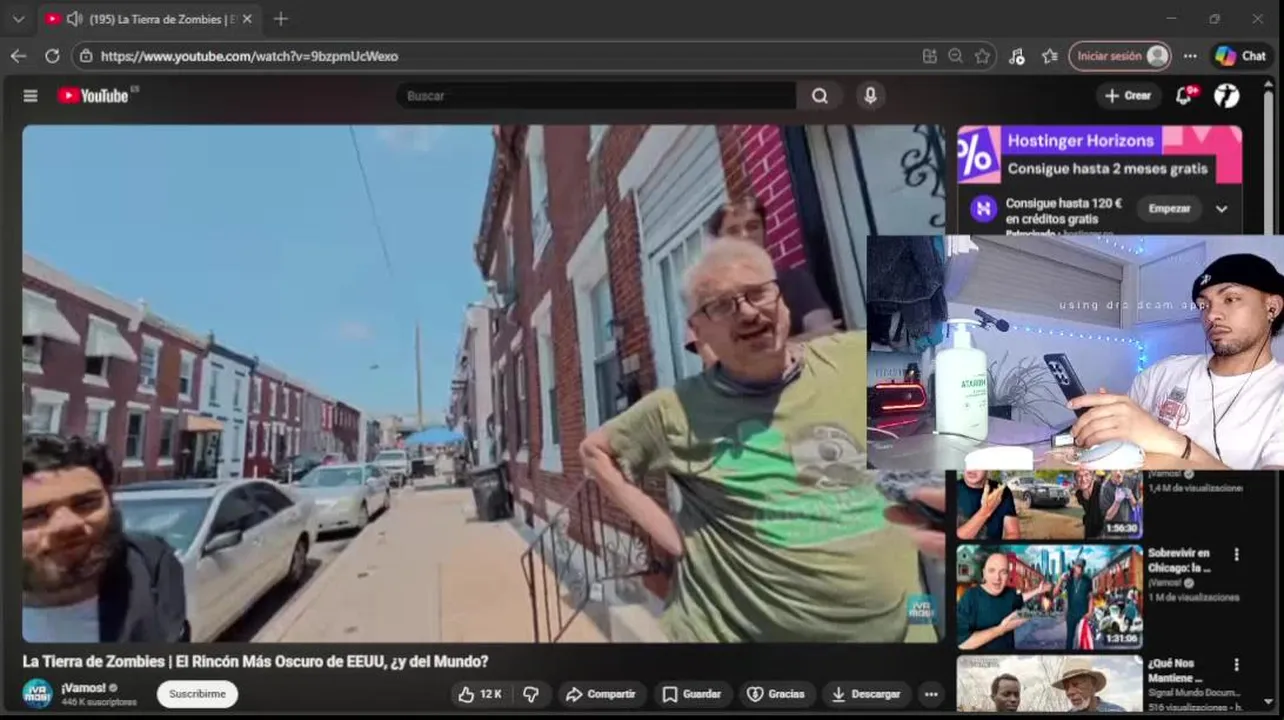Open options for Sobrevivir en Chicago video
Viewport: 1284px width, 720px height.
coord(1236,554)
